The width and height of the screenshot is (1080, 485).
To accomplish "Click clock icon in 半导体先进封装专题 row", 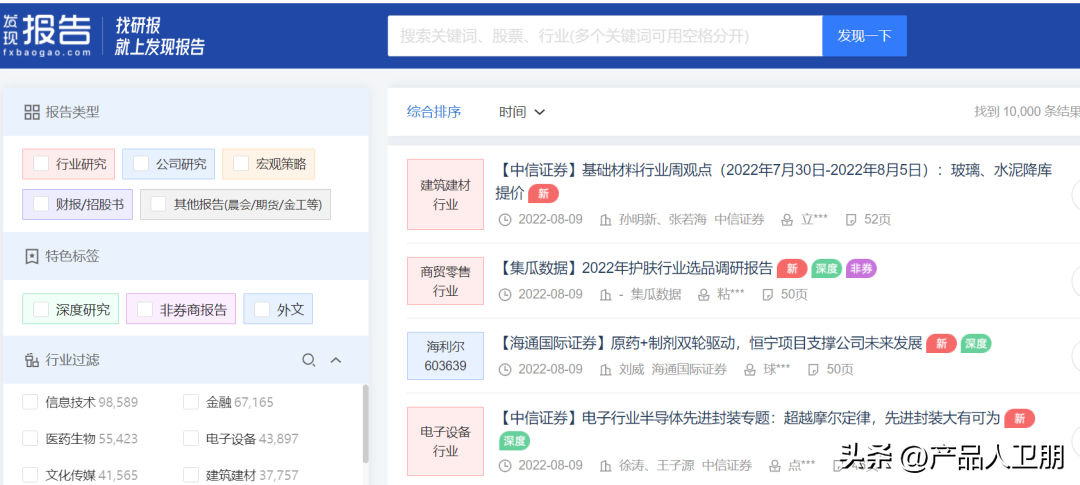I will [x=505, y=466].
